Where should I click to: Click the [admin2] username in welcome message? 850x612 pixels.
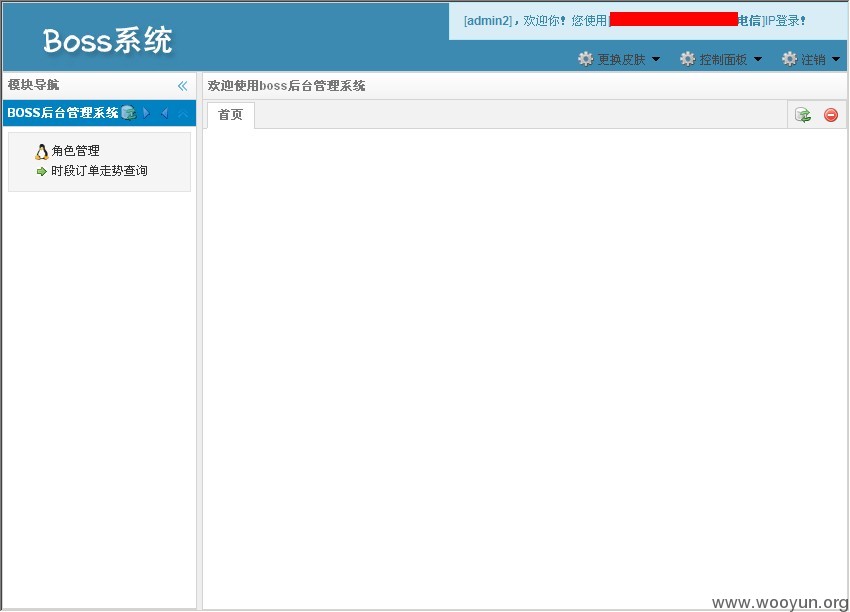[x=488, y=21]
